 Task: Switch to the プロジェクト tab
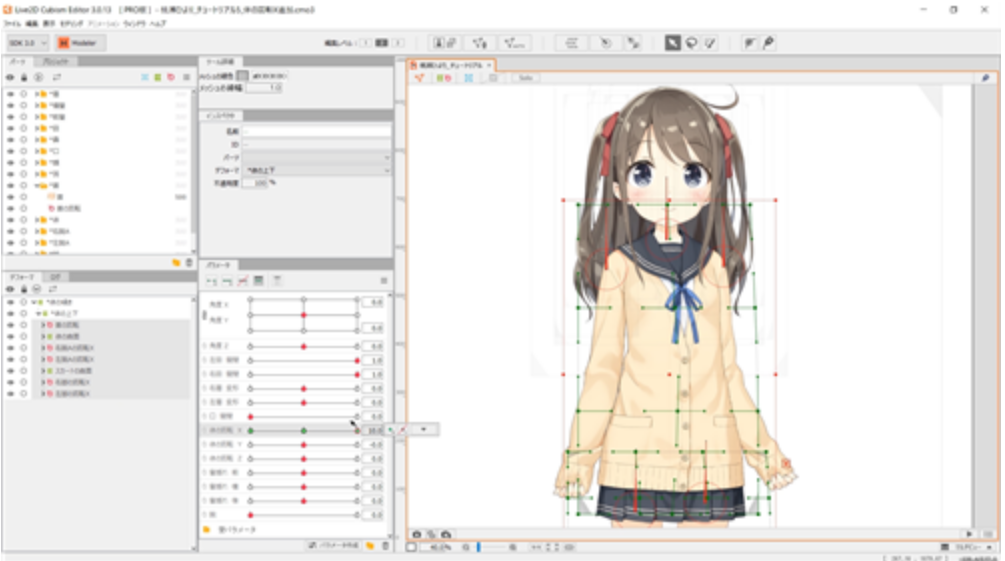pyautogui.click(x=56, y=62)
